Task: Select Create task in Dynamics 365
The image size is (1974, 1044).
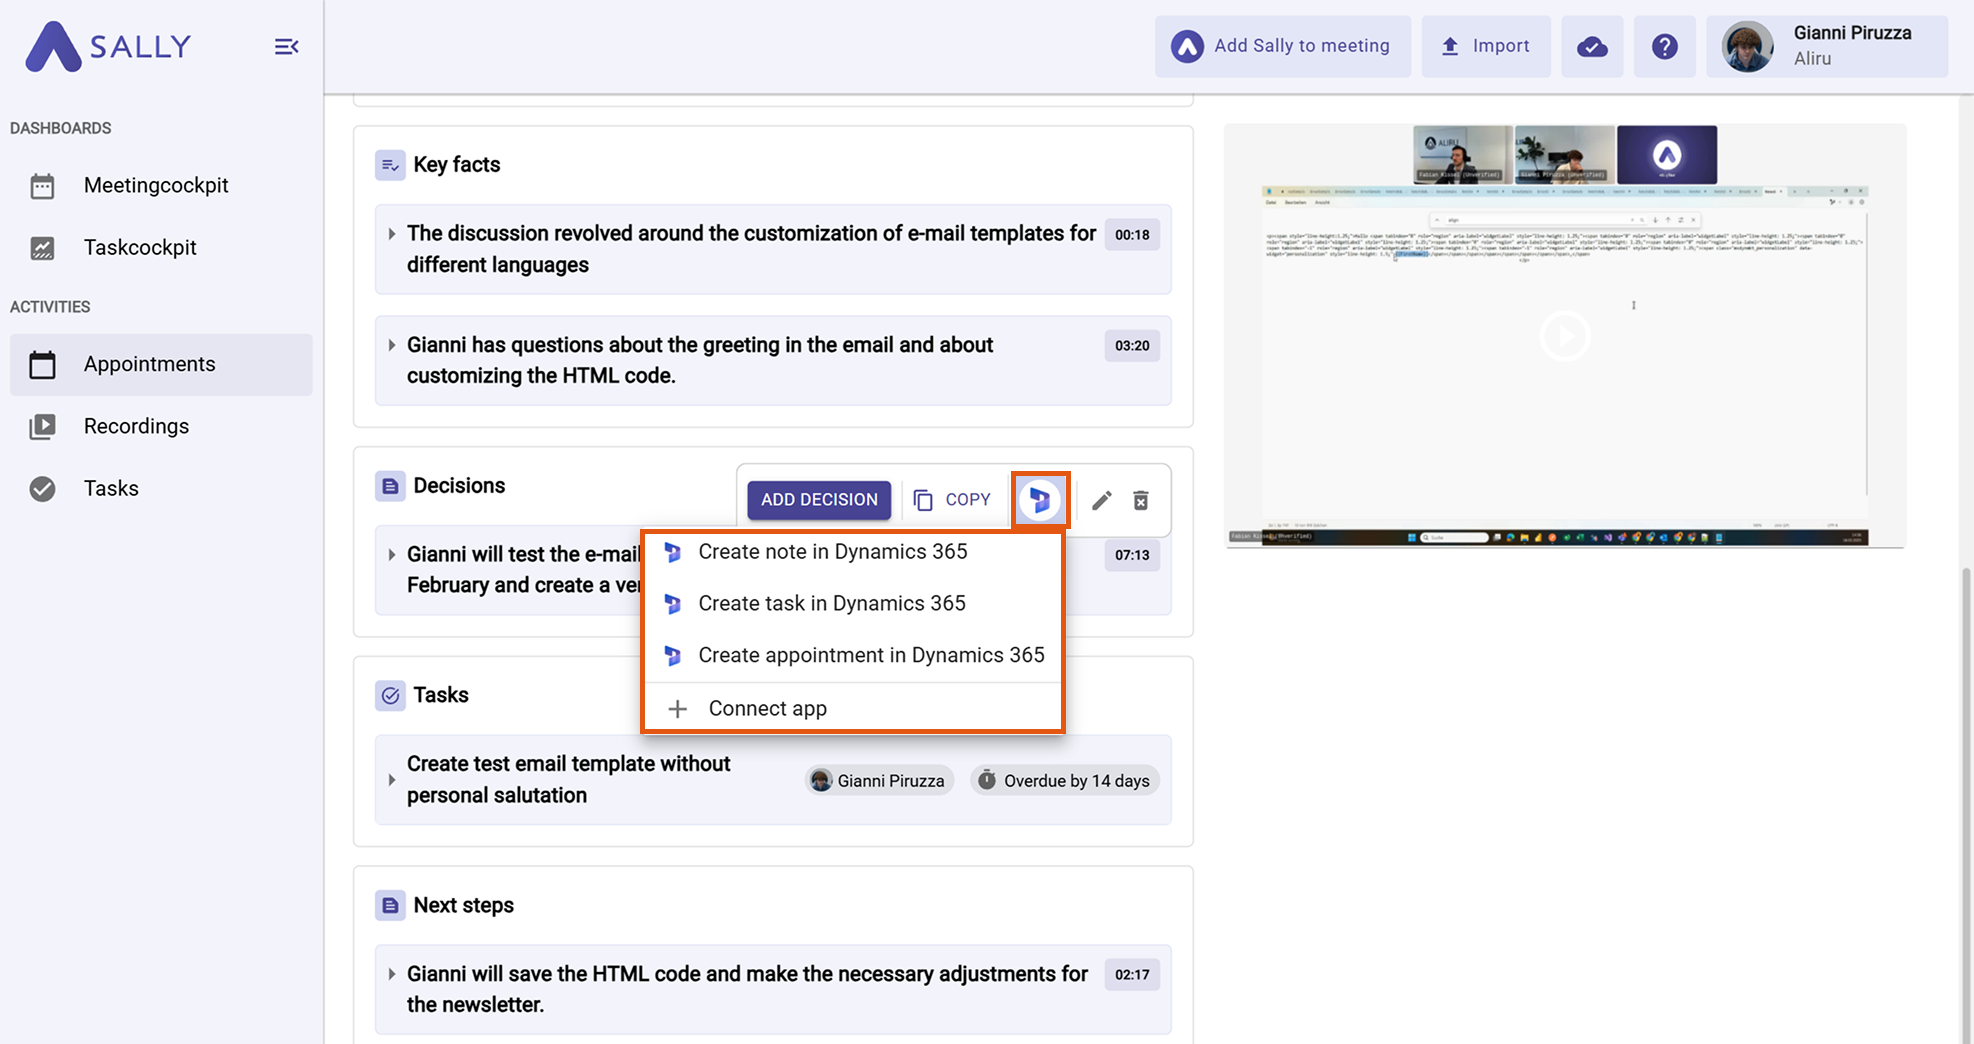Action: tap(853, 603)
